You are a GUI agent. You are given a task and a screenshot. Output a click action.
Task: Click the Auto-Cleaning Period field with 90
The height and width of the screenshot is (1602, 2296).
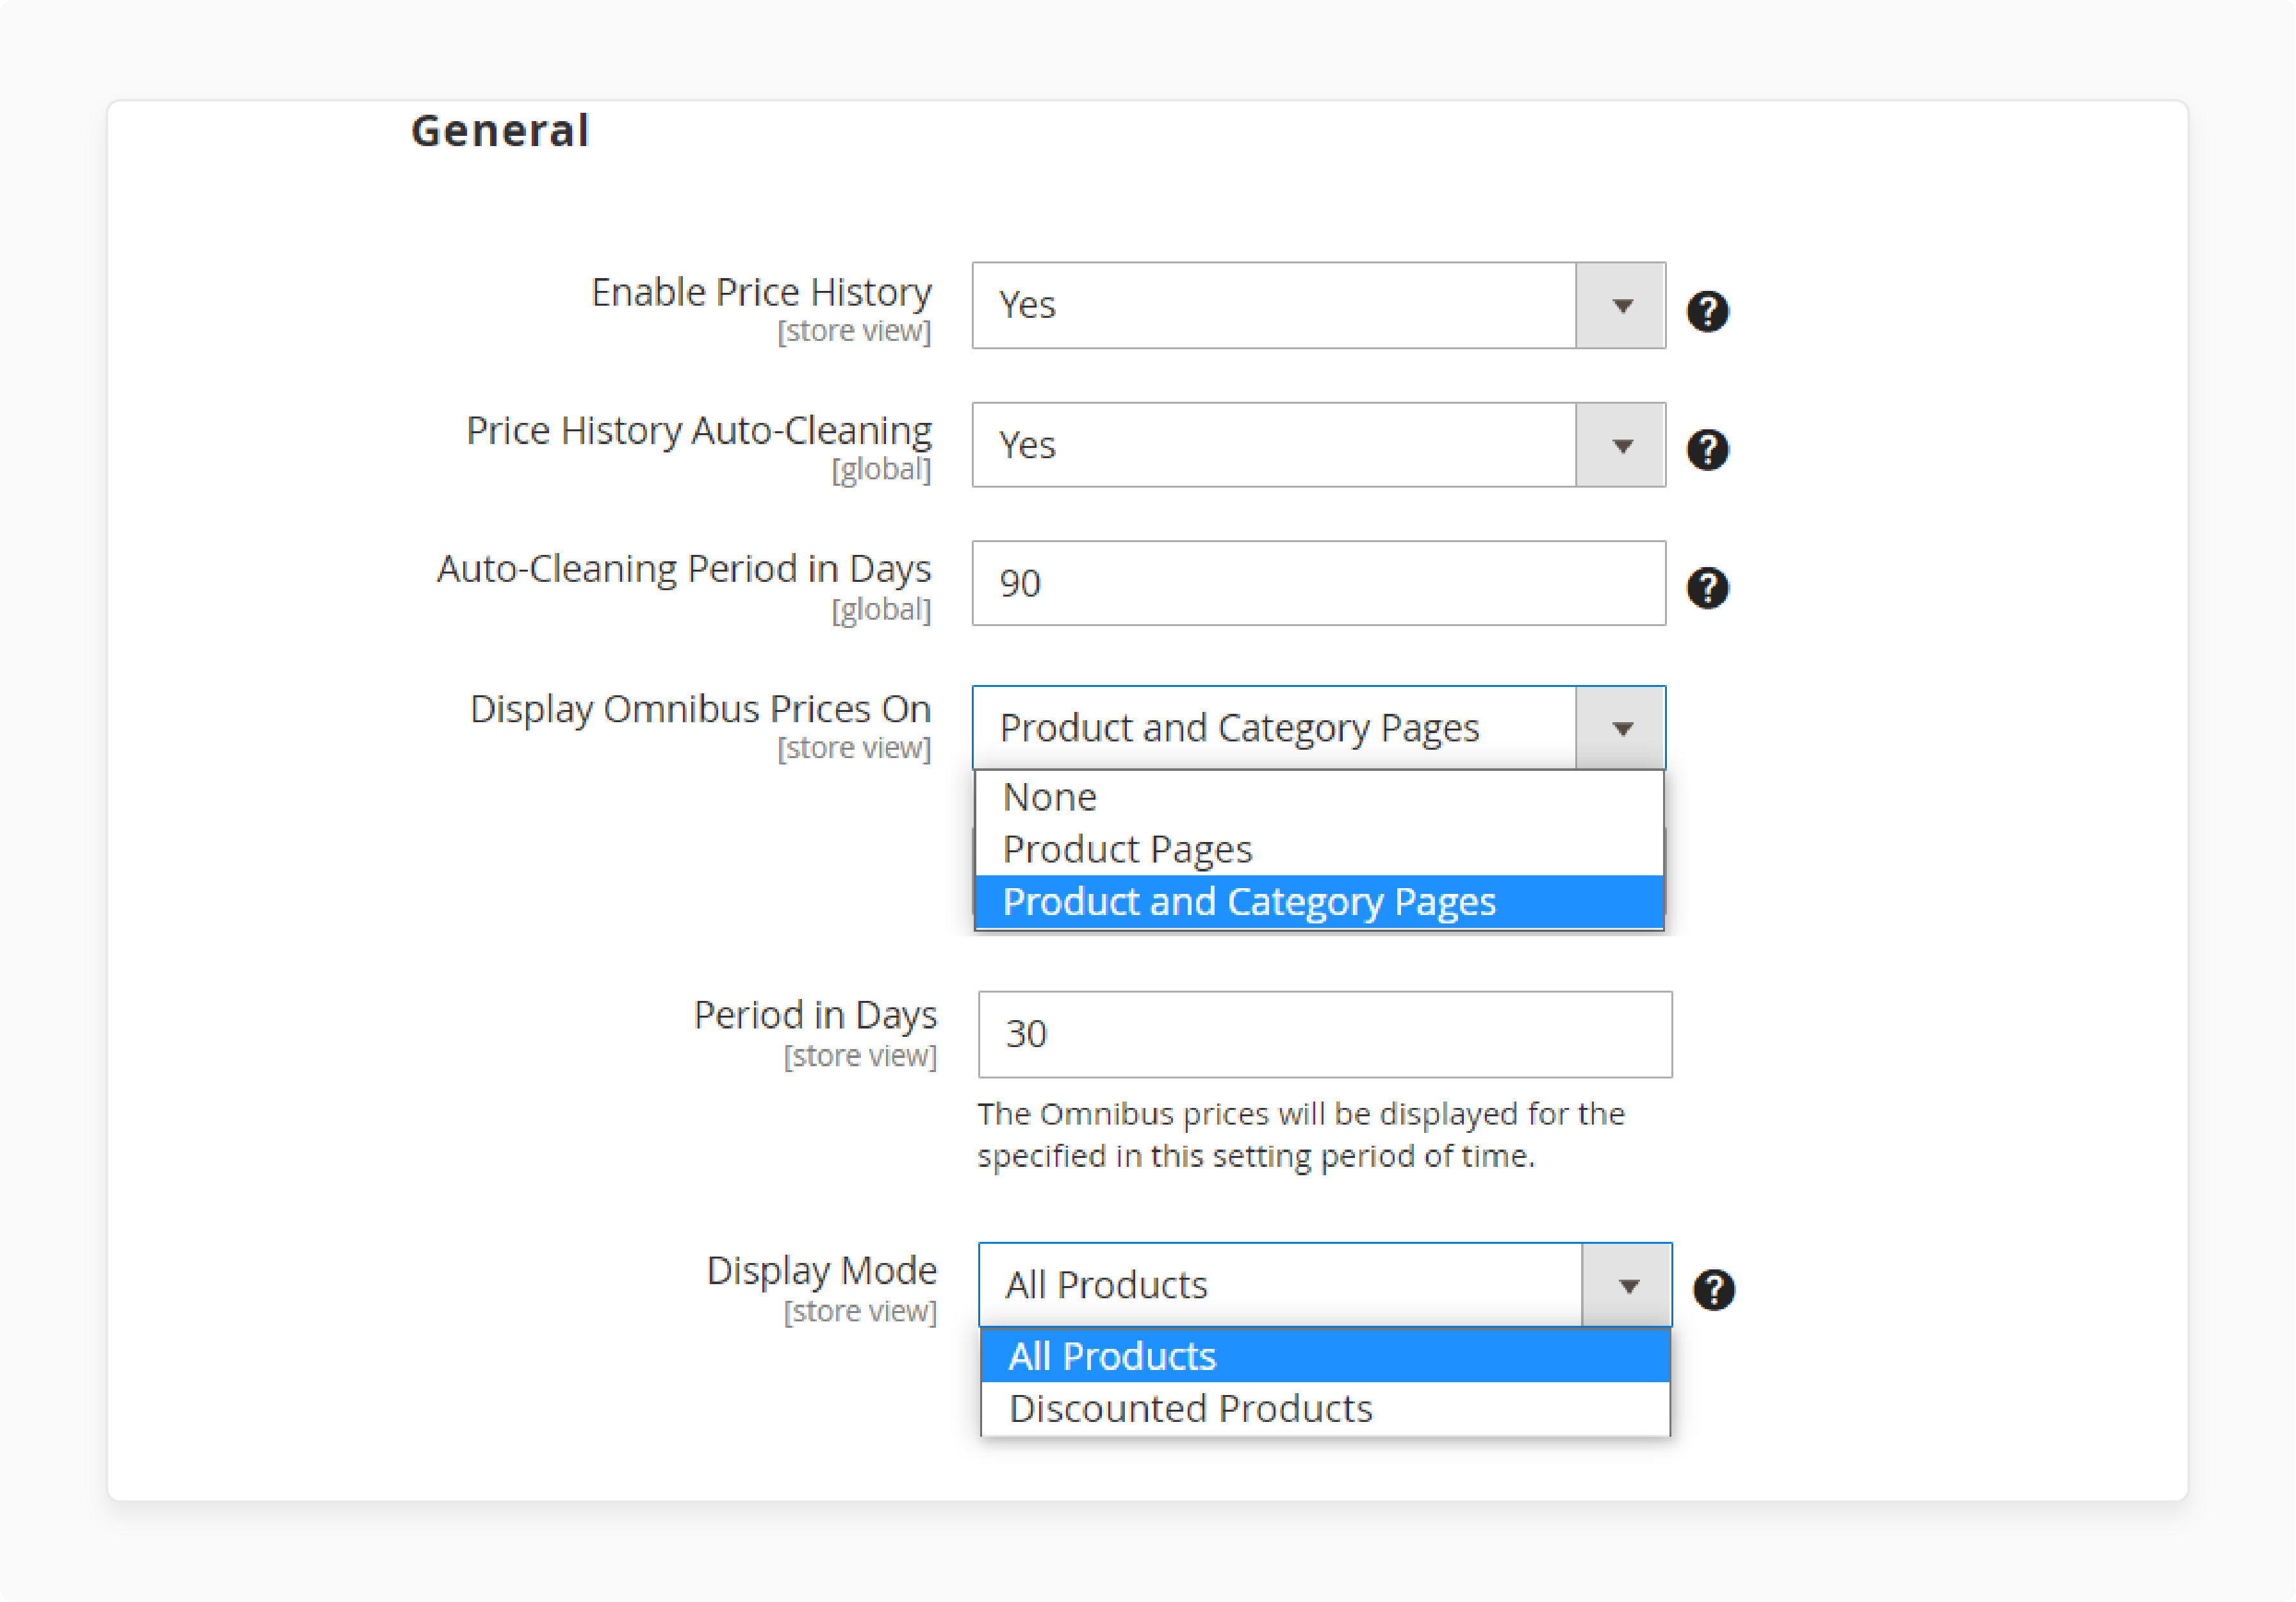pyautogui.click(x=1318, y=583)
